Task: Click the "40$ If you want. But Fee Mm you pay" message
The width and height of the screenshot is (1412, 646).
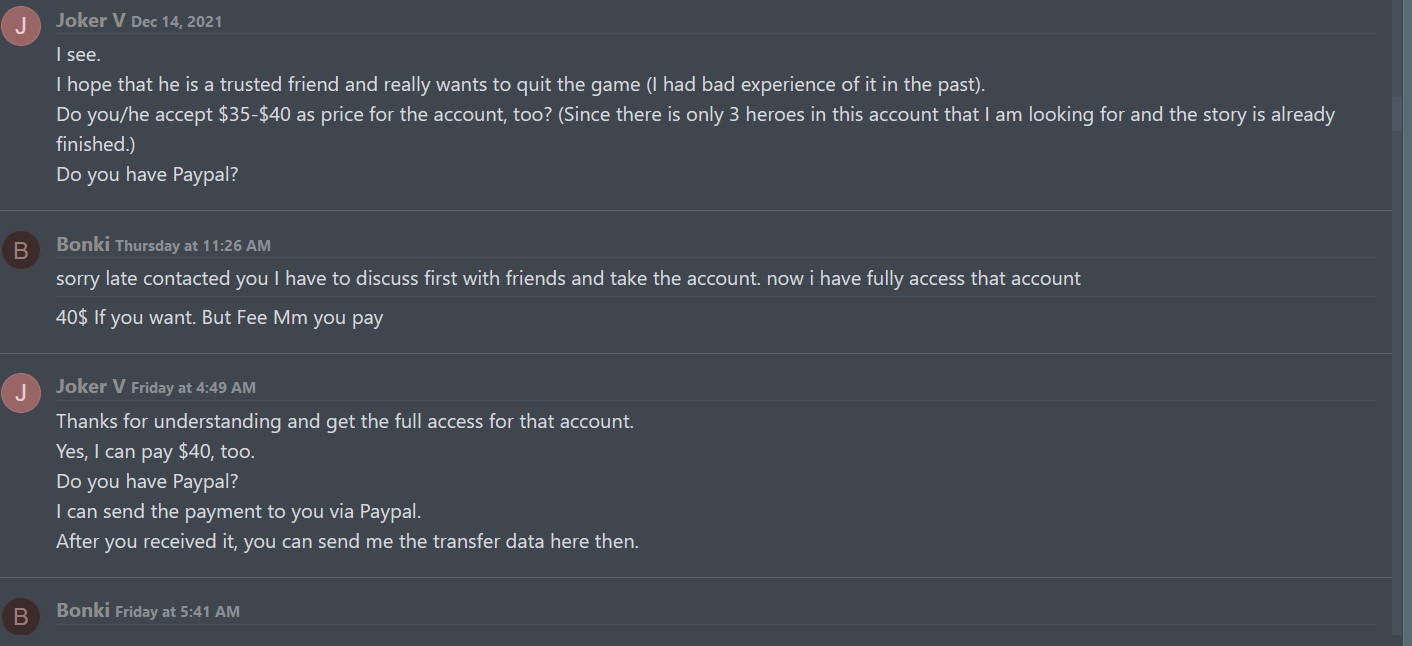Action: (219, 318)
